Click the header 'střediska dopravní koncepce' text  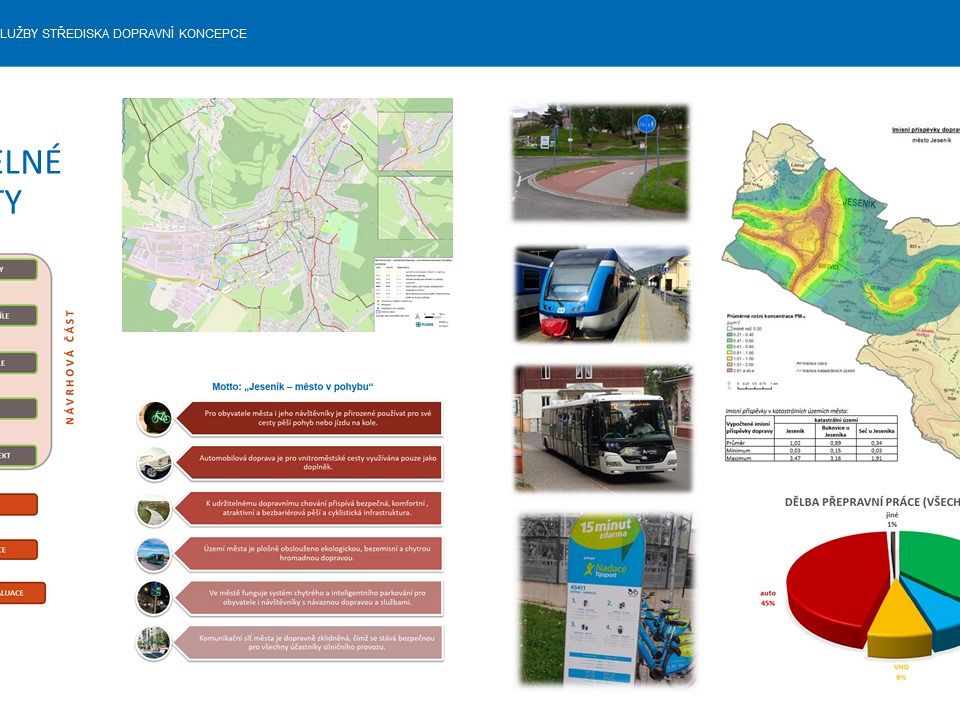coord(144,34)
